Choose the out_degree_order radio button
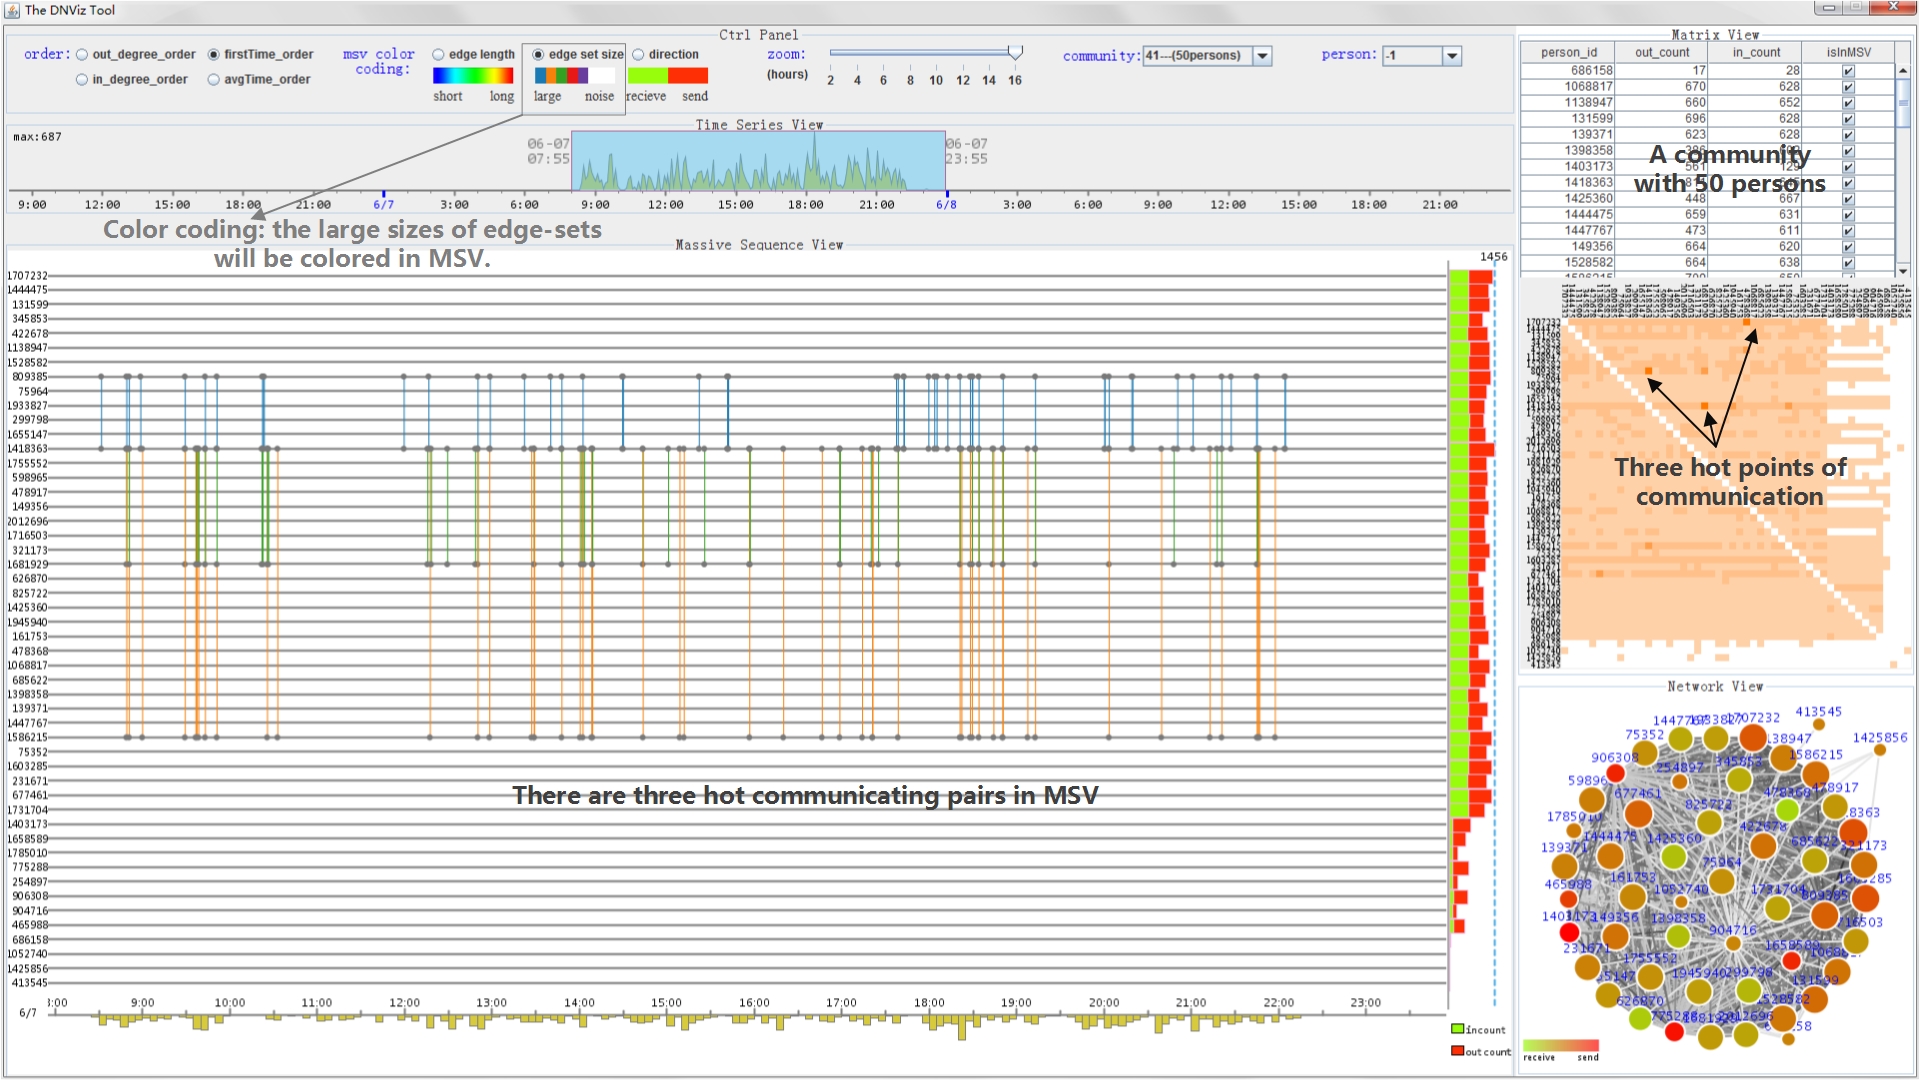The image size is (1920, 1080). point(82,55)
